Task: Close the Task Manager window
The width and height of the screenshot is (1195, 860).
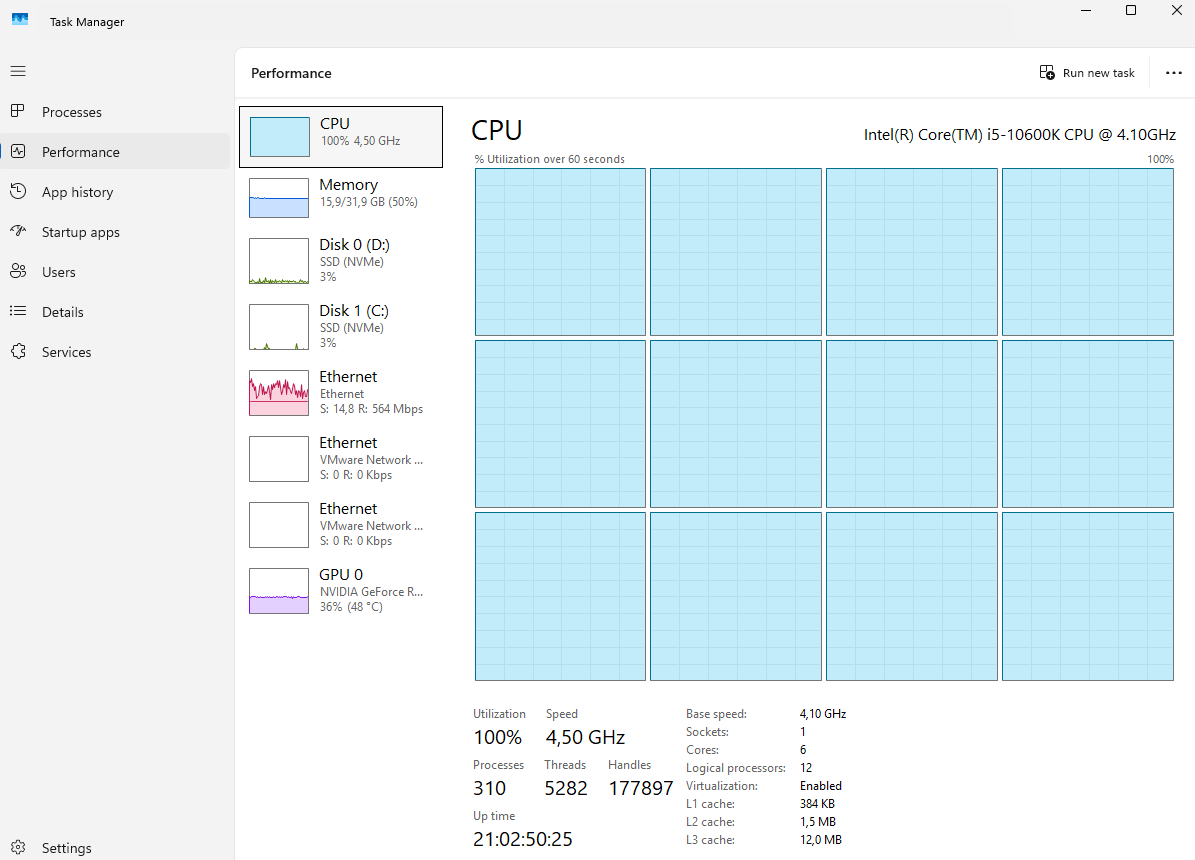Action: pos(1176,10)
